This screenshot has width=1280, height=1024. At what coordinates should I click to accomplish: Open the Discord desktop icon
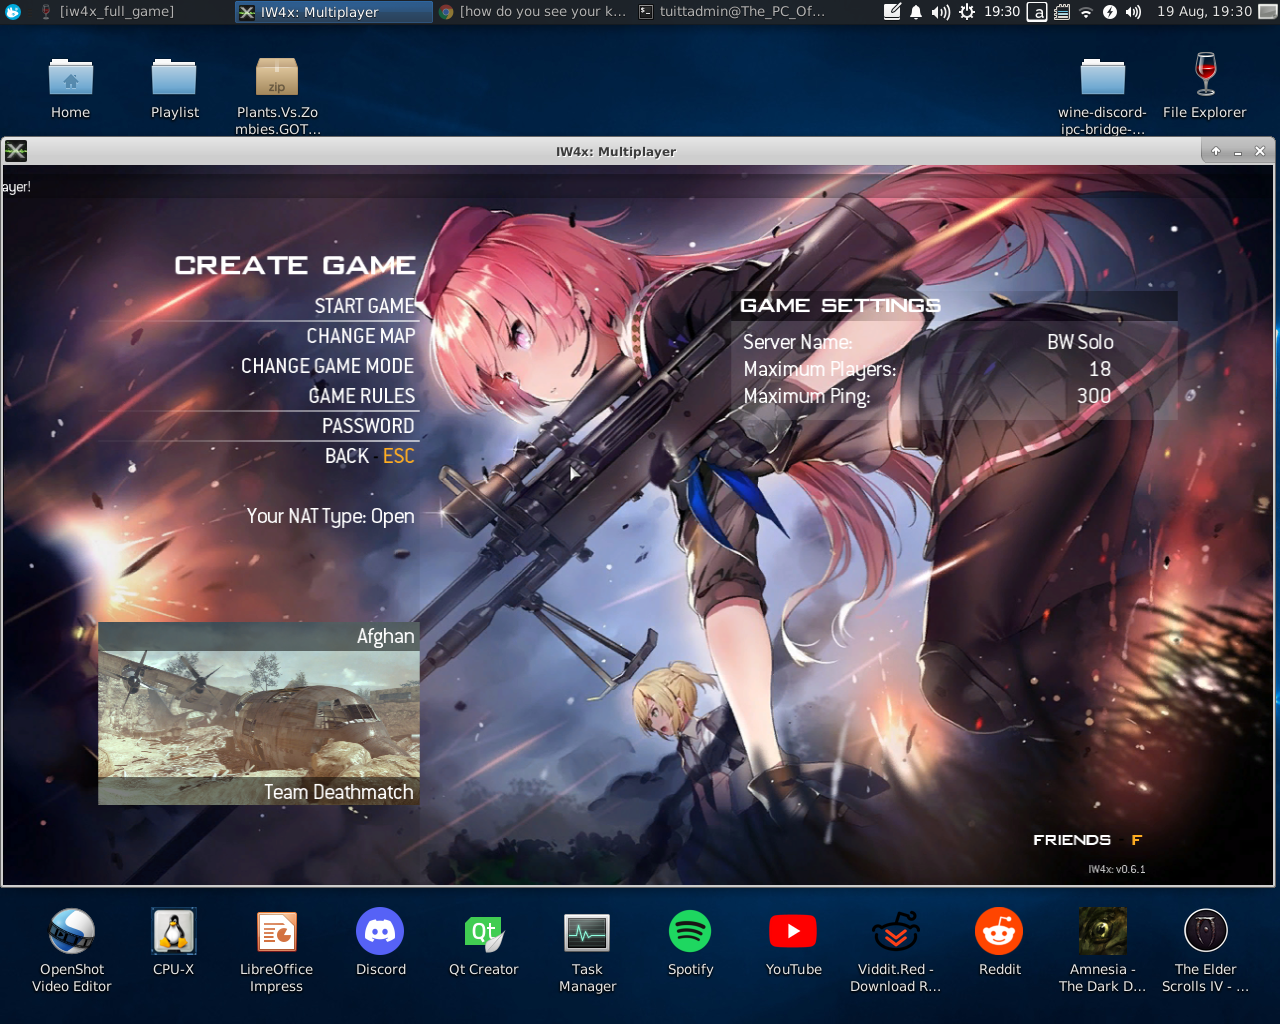[380, 942]
